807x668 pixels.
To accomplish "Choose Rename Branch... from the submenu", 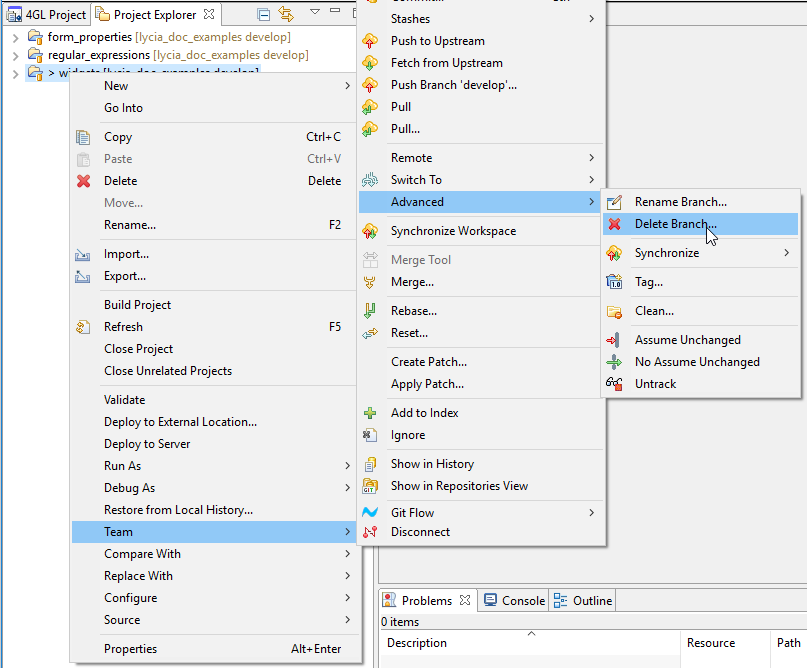I will point(680,202).
